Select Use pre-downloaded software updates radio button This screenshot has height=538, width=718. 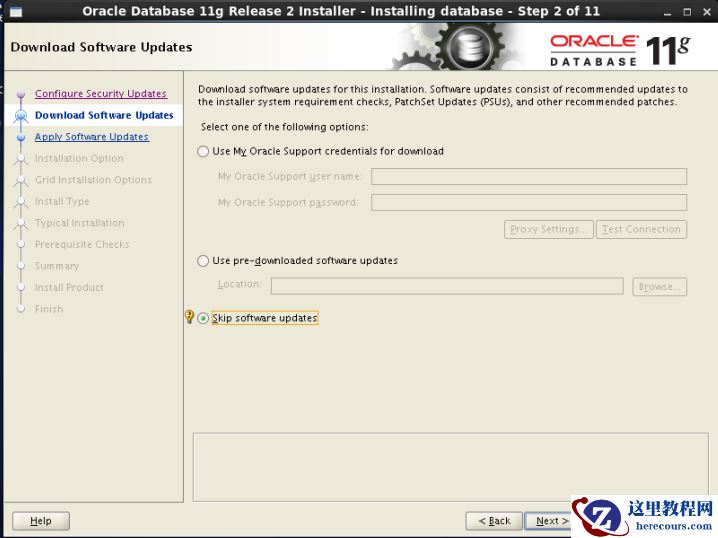point(203,261)
